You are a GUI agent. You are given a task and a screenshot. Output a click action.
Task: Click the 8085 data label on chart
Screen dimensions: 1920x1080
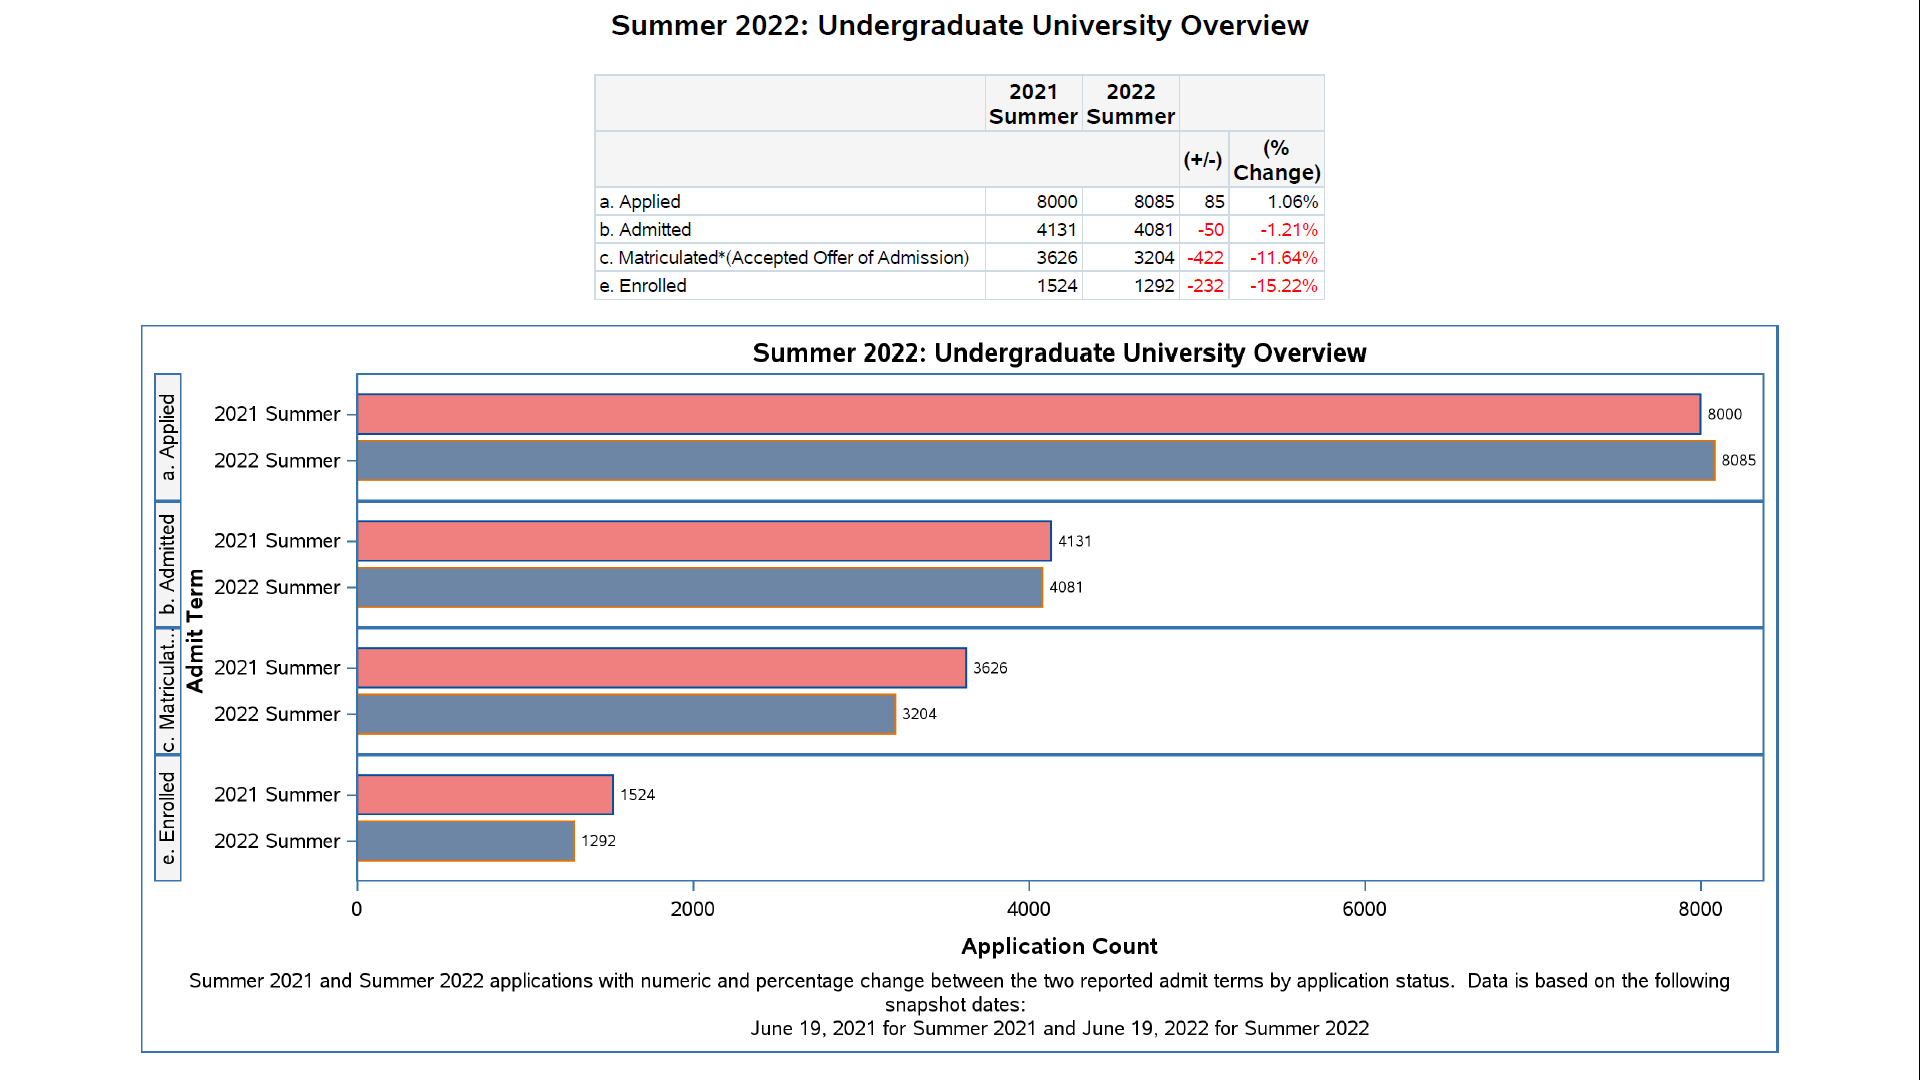click(1738, 461)
